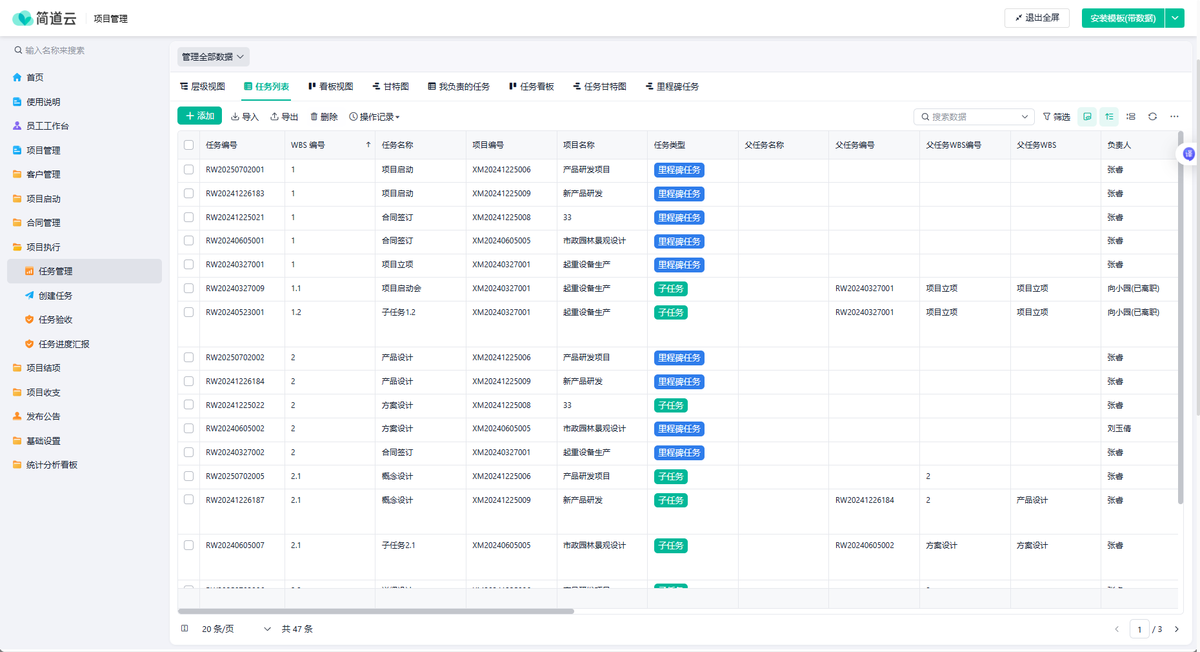Click 子任务 tag in row RW20240327009
The image size is (1200, 652).
[x=671, y=288]
